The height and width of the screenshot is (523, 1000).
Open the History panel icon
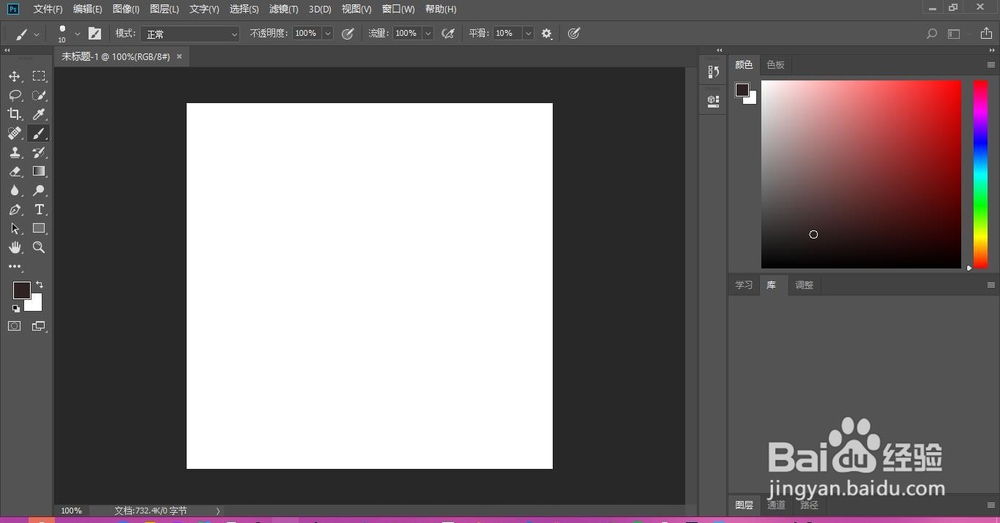[x=713, y=72]
